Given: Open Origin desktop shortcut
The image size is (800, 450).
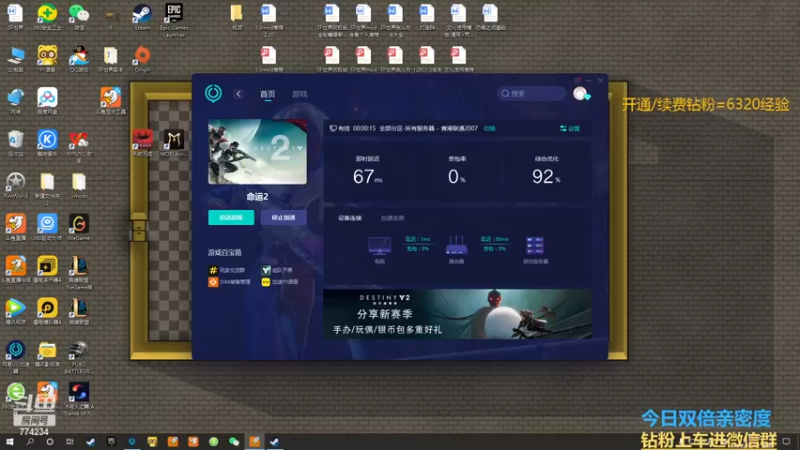Looking at the screenshot, I should click(142, 59).
